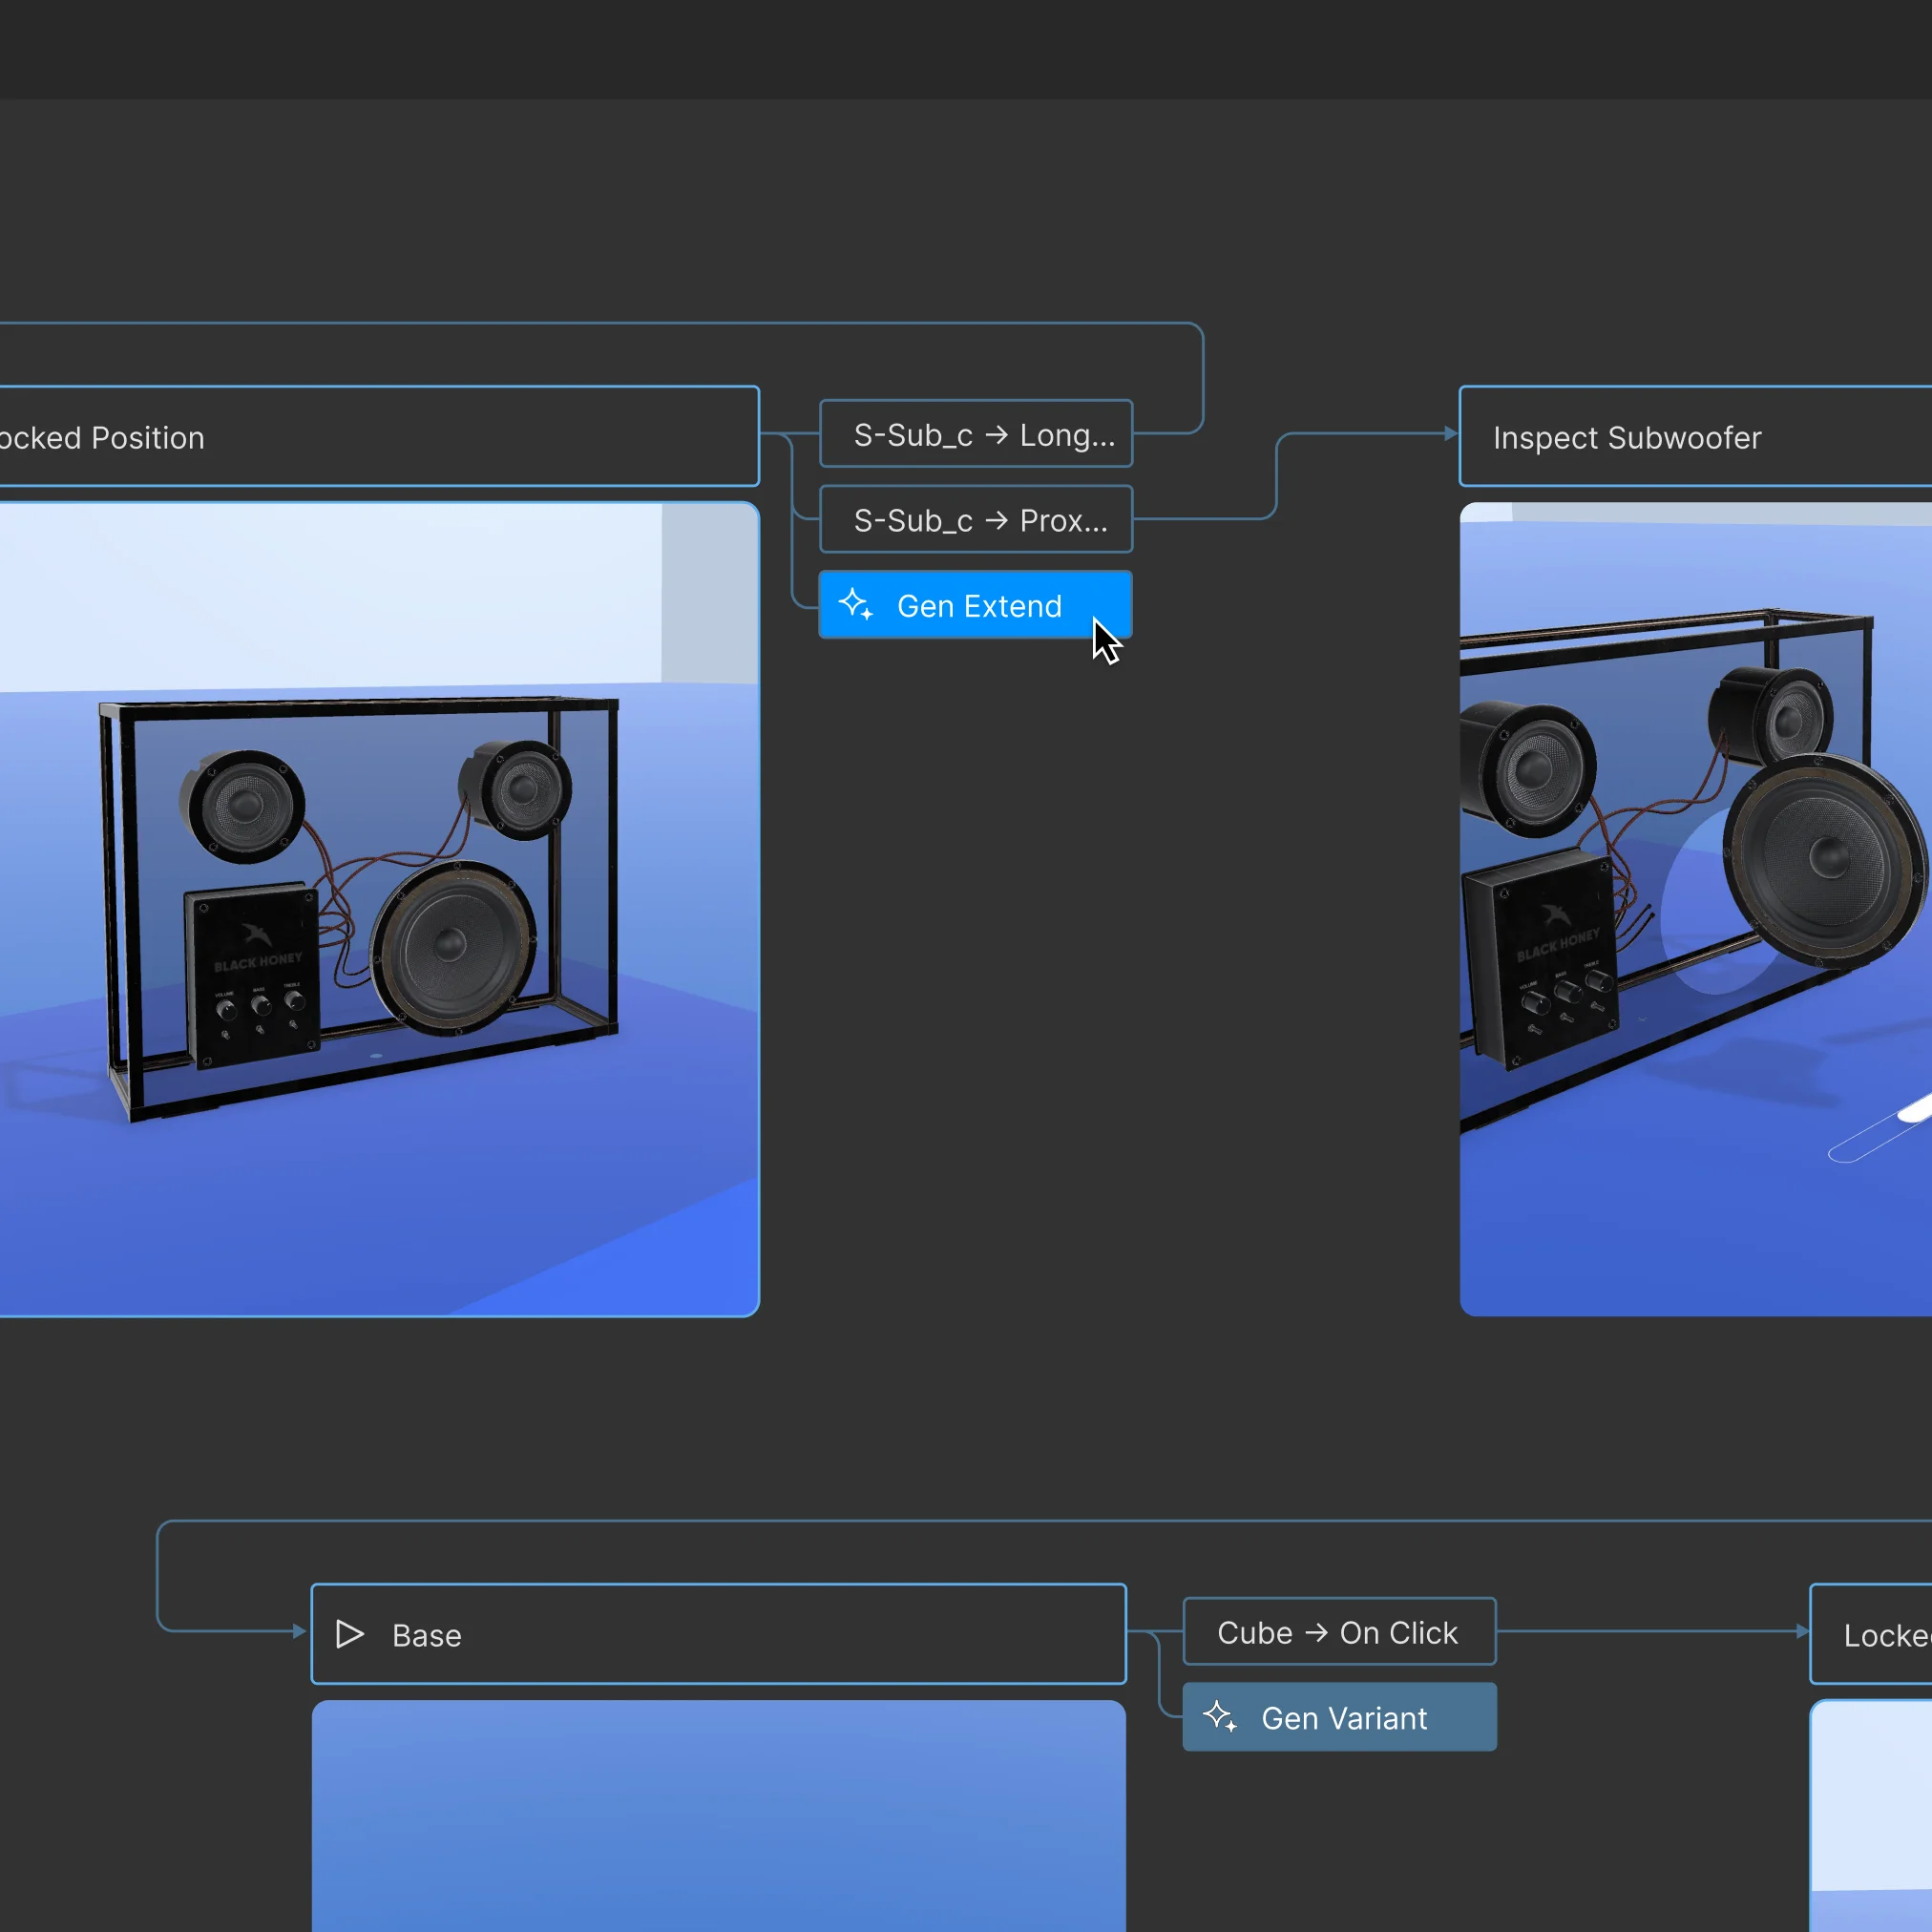Click the arrow icon in Cube On Click
Image resolution: width=1932 pixels, height=1932 pixels.
click(1317, 1632)
